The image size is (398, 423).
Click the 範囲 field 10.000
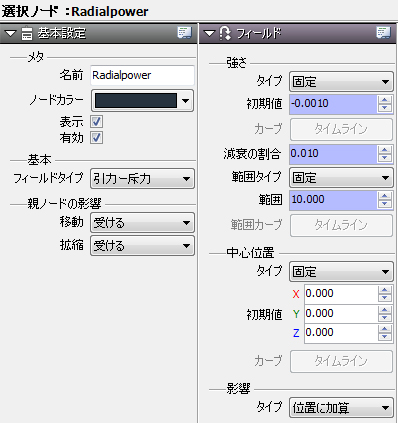(x=333, y=200)
